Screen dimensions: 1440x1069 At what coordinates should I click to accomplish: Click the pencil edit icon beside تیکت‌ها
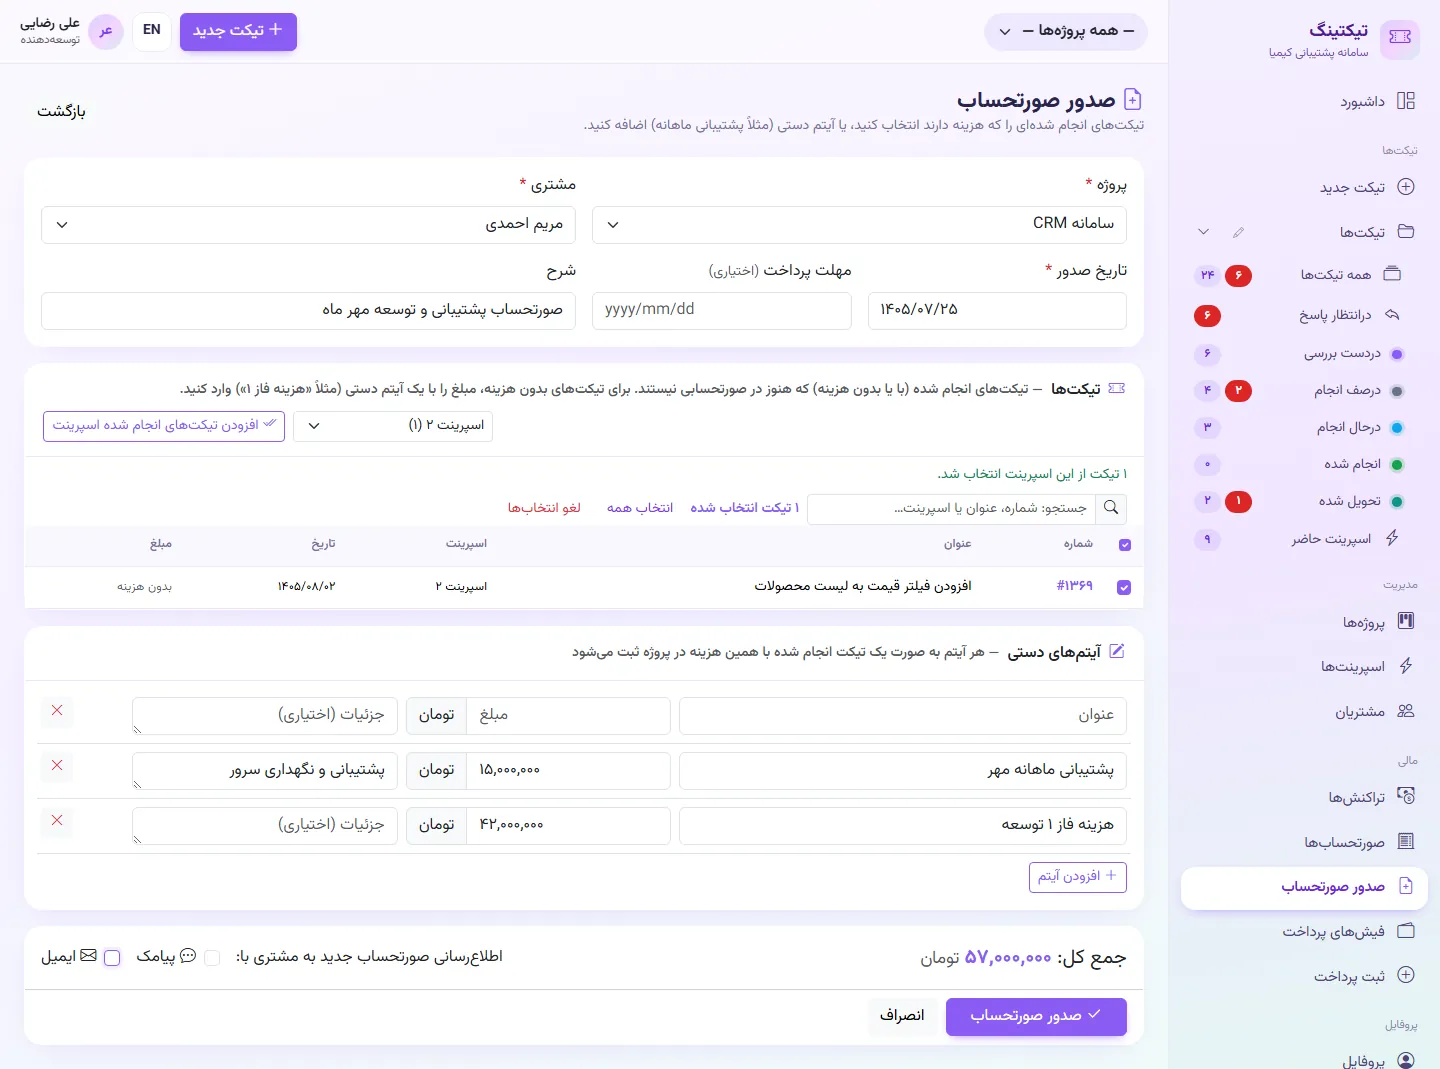tap(1239, 232)
